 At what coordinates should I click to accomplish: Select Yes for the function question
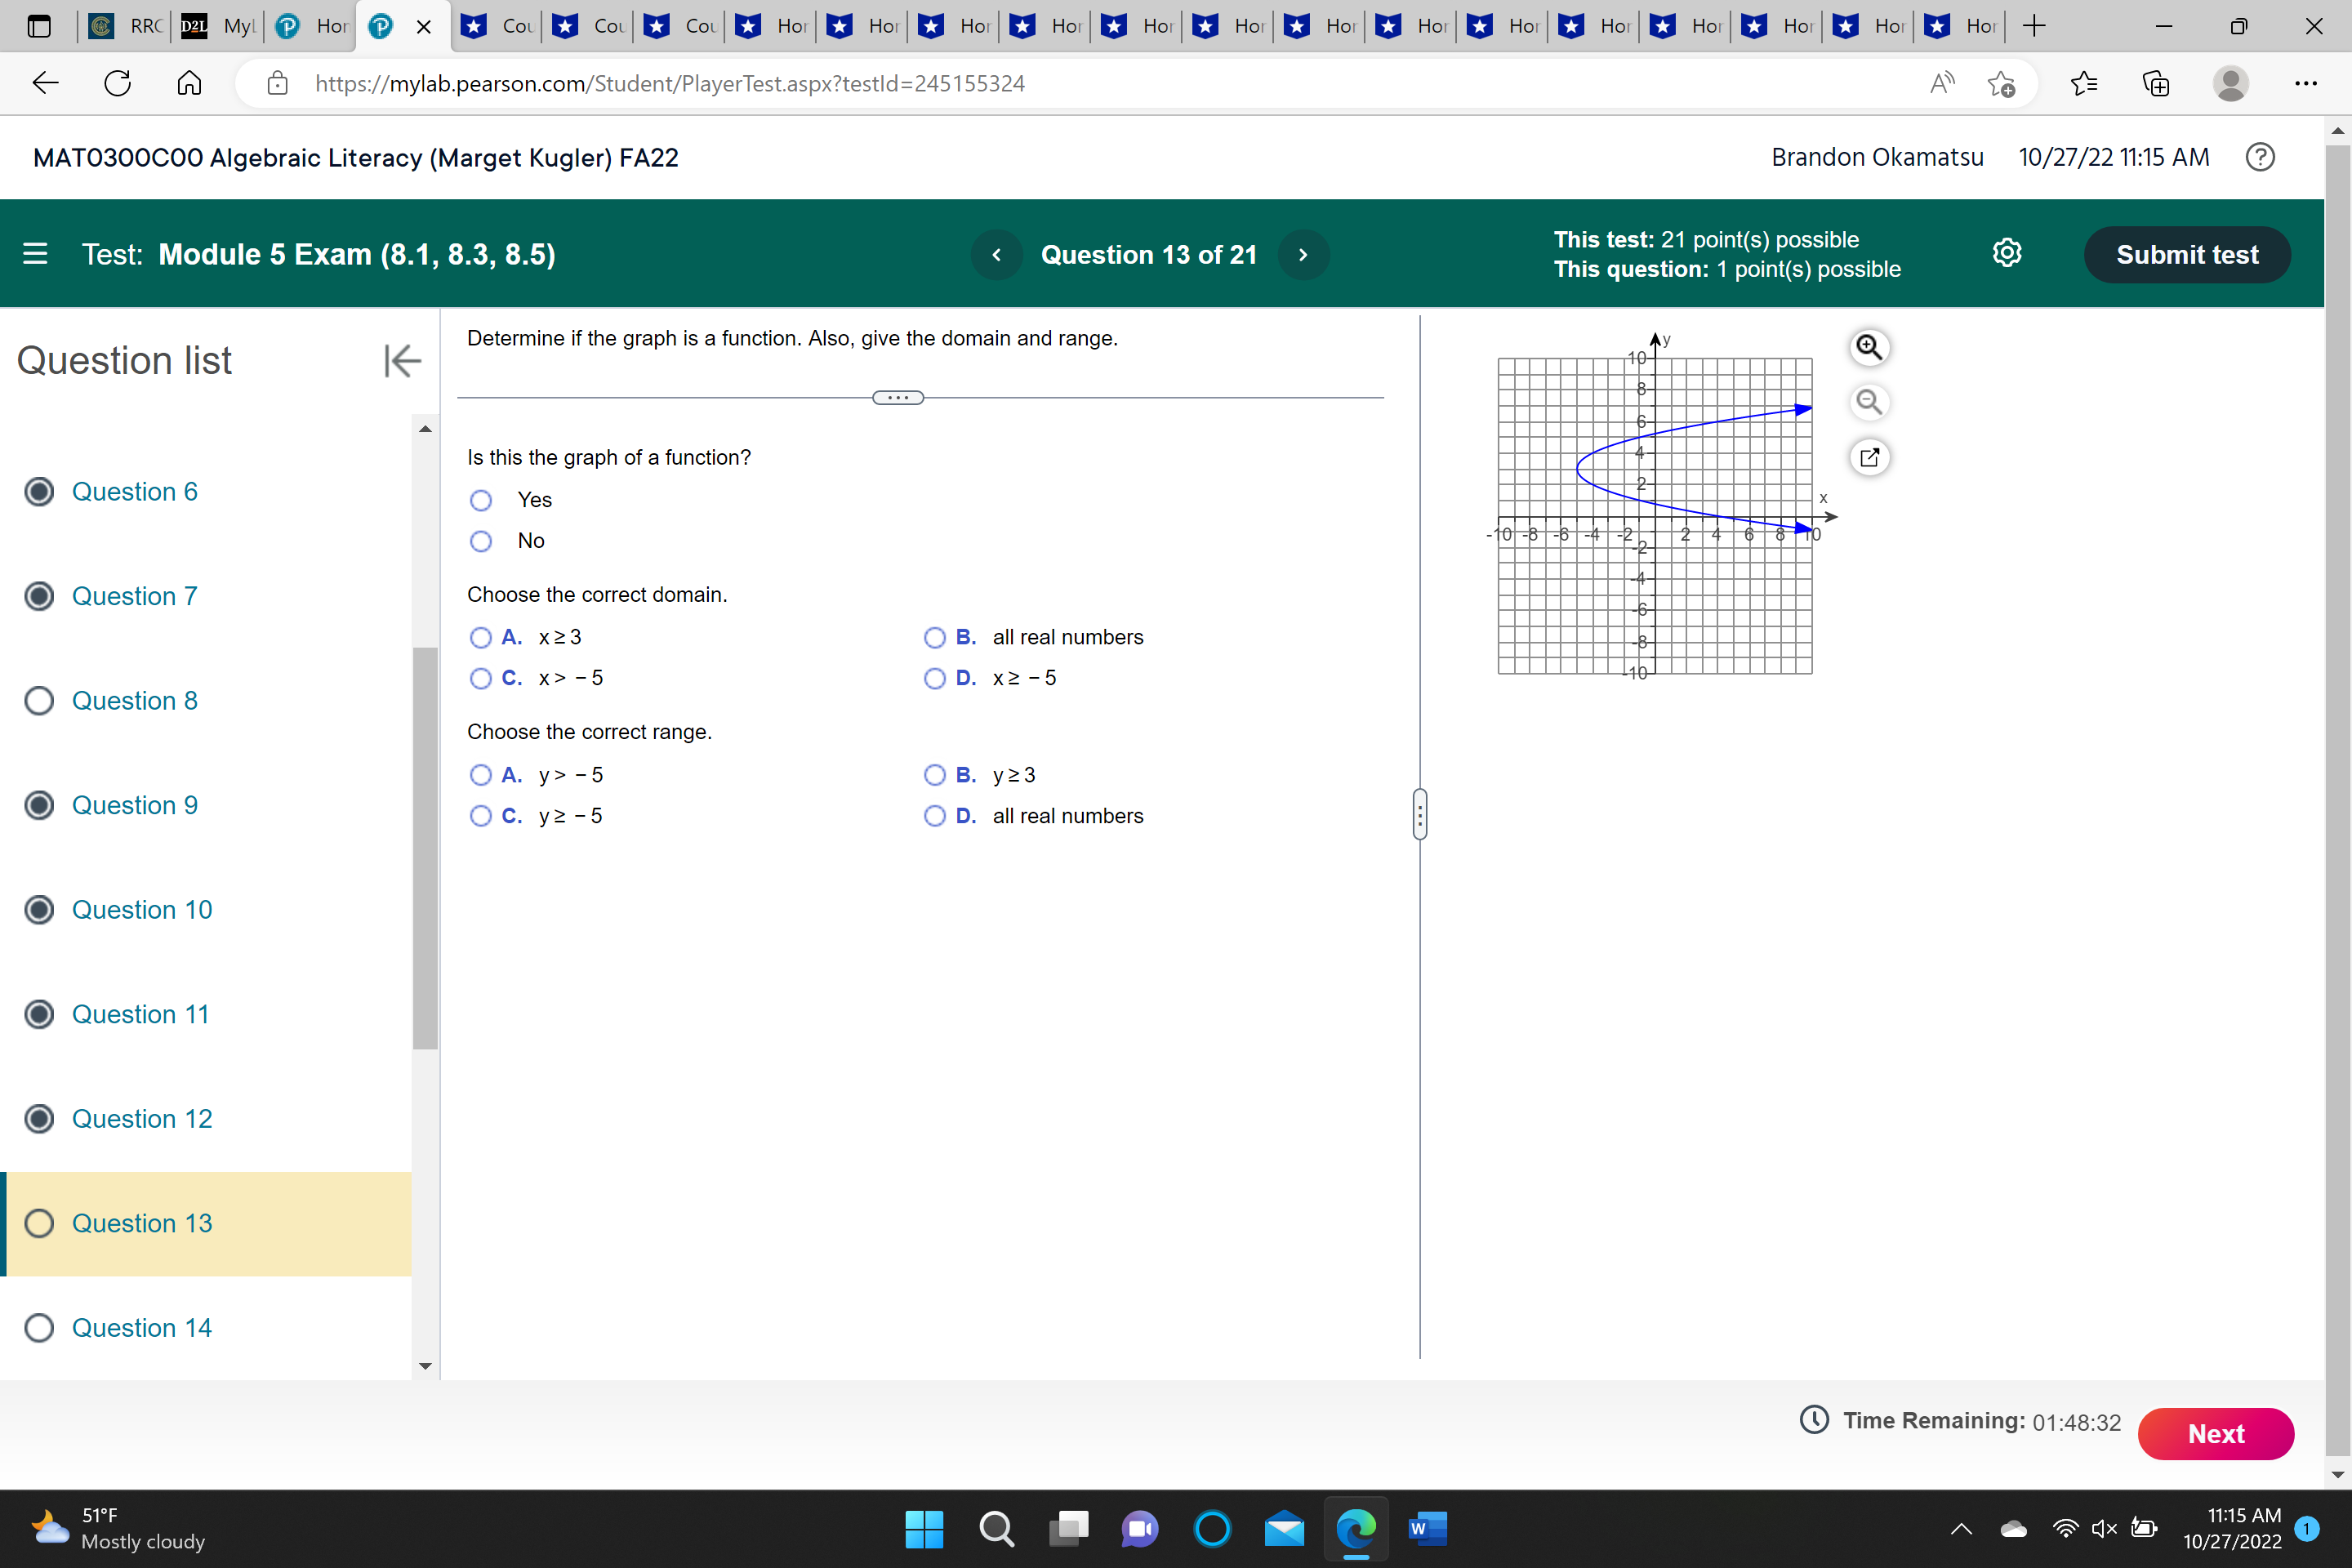(481, 499)
